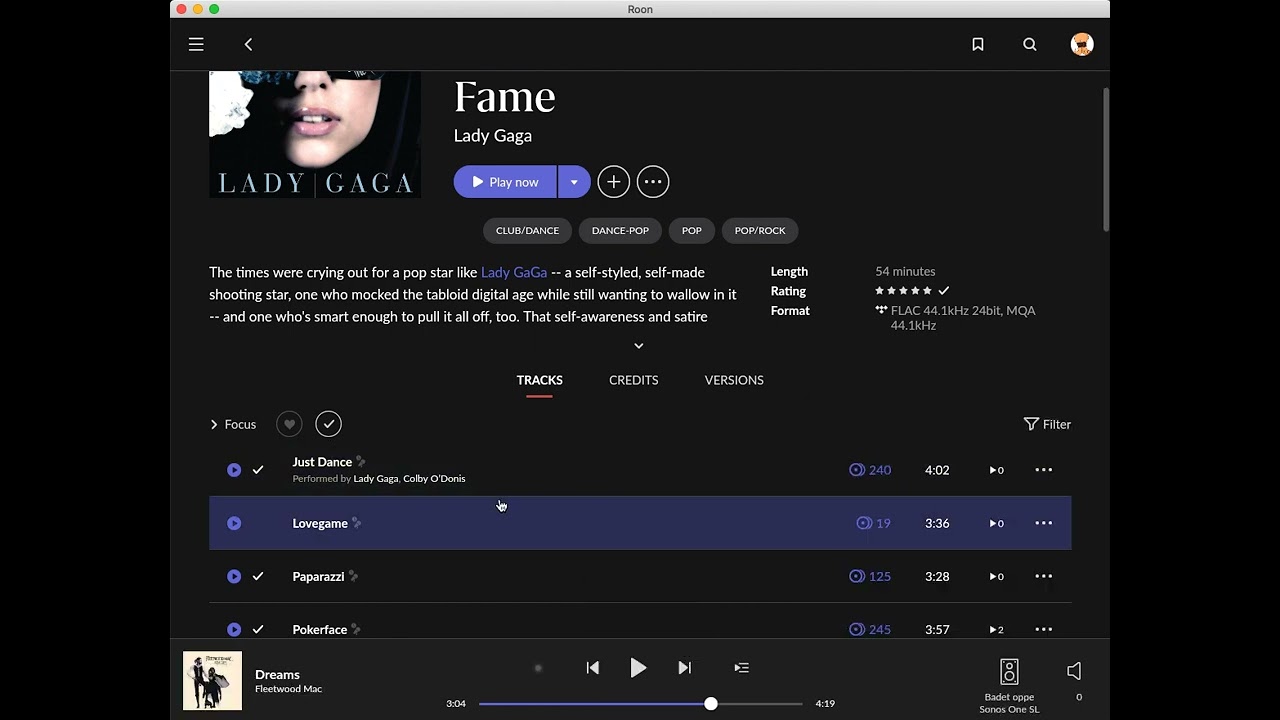Open Colby O'Donis performer link

point(434,479)
